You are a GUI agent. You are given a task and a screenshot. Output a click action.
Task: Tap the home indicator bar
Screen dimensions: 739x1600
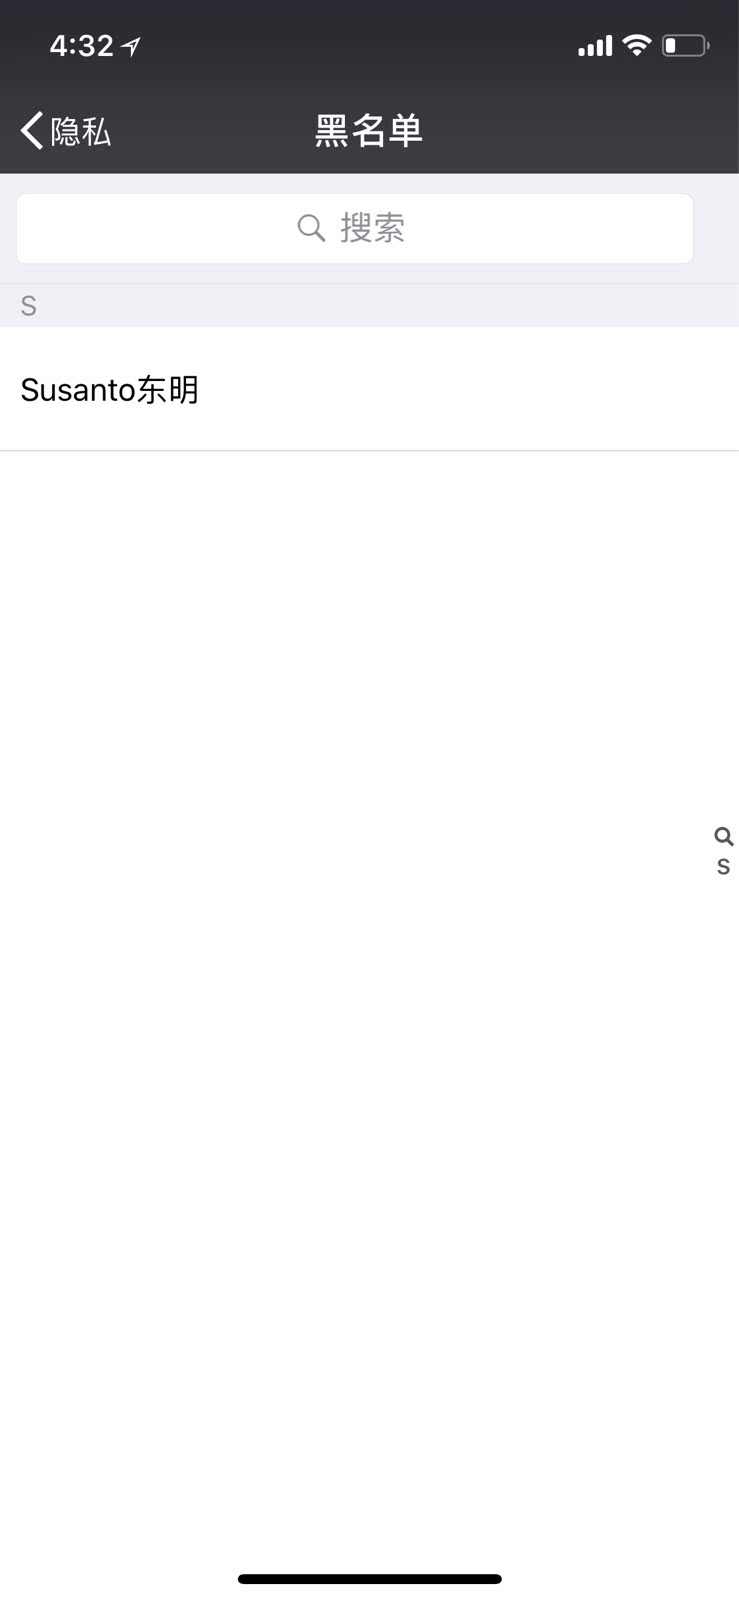[369, 1579]
